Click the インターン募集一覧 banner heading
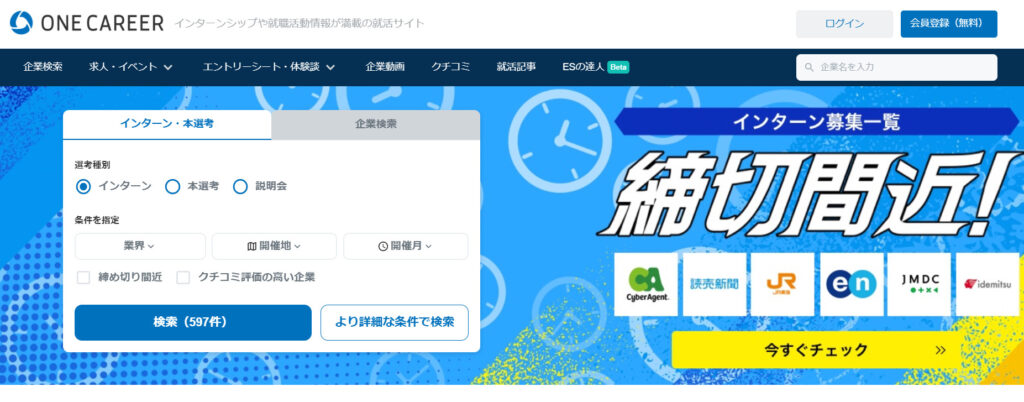 tap(816, 121)
